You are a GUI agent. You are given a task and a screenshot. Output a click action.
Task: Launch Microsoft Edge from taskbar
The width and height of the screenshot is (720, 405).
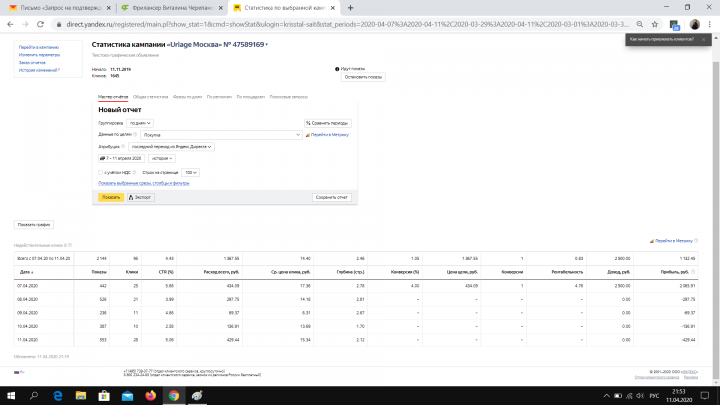click(x=58, y=395)
